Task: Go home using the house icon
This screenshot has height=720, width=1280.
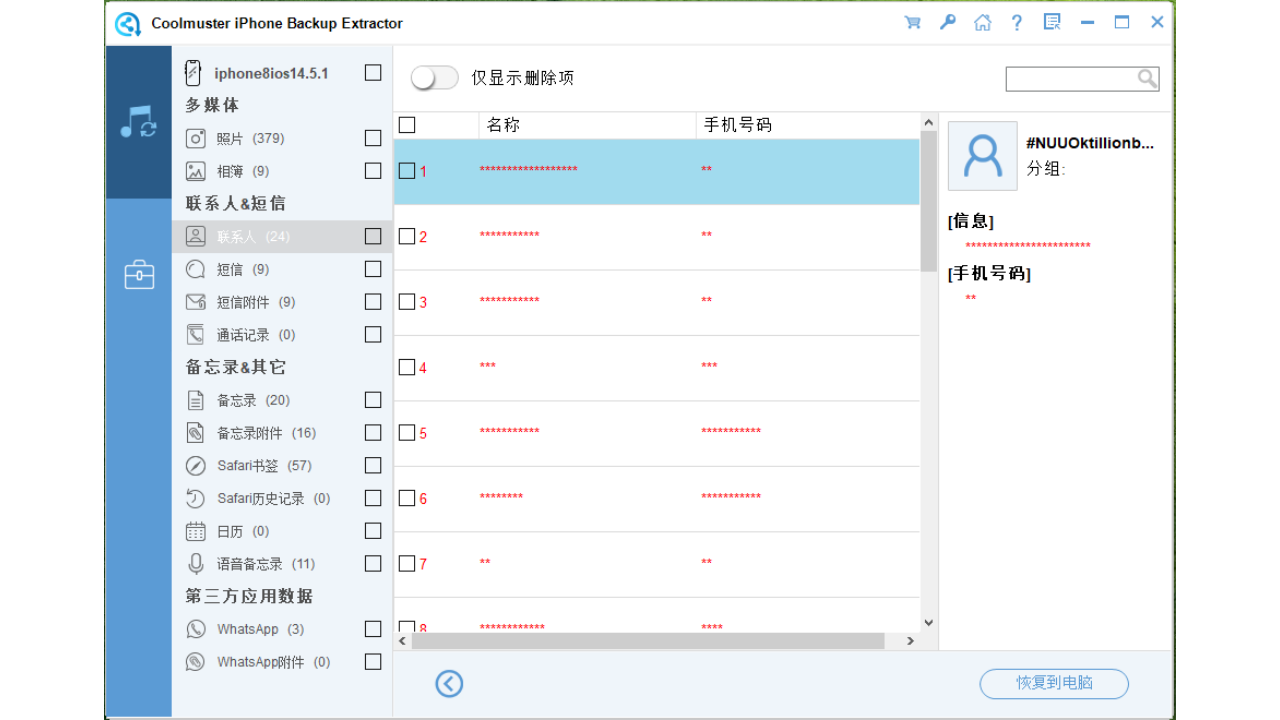Action: 982,21
